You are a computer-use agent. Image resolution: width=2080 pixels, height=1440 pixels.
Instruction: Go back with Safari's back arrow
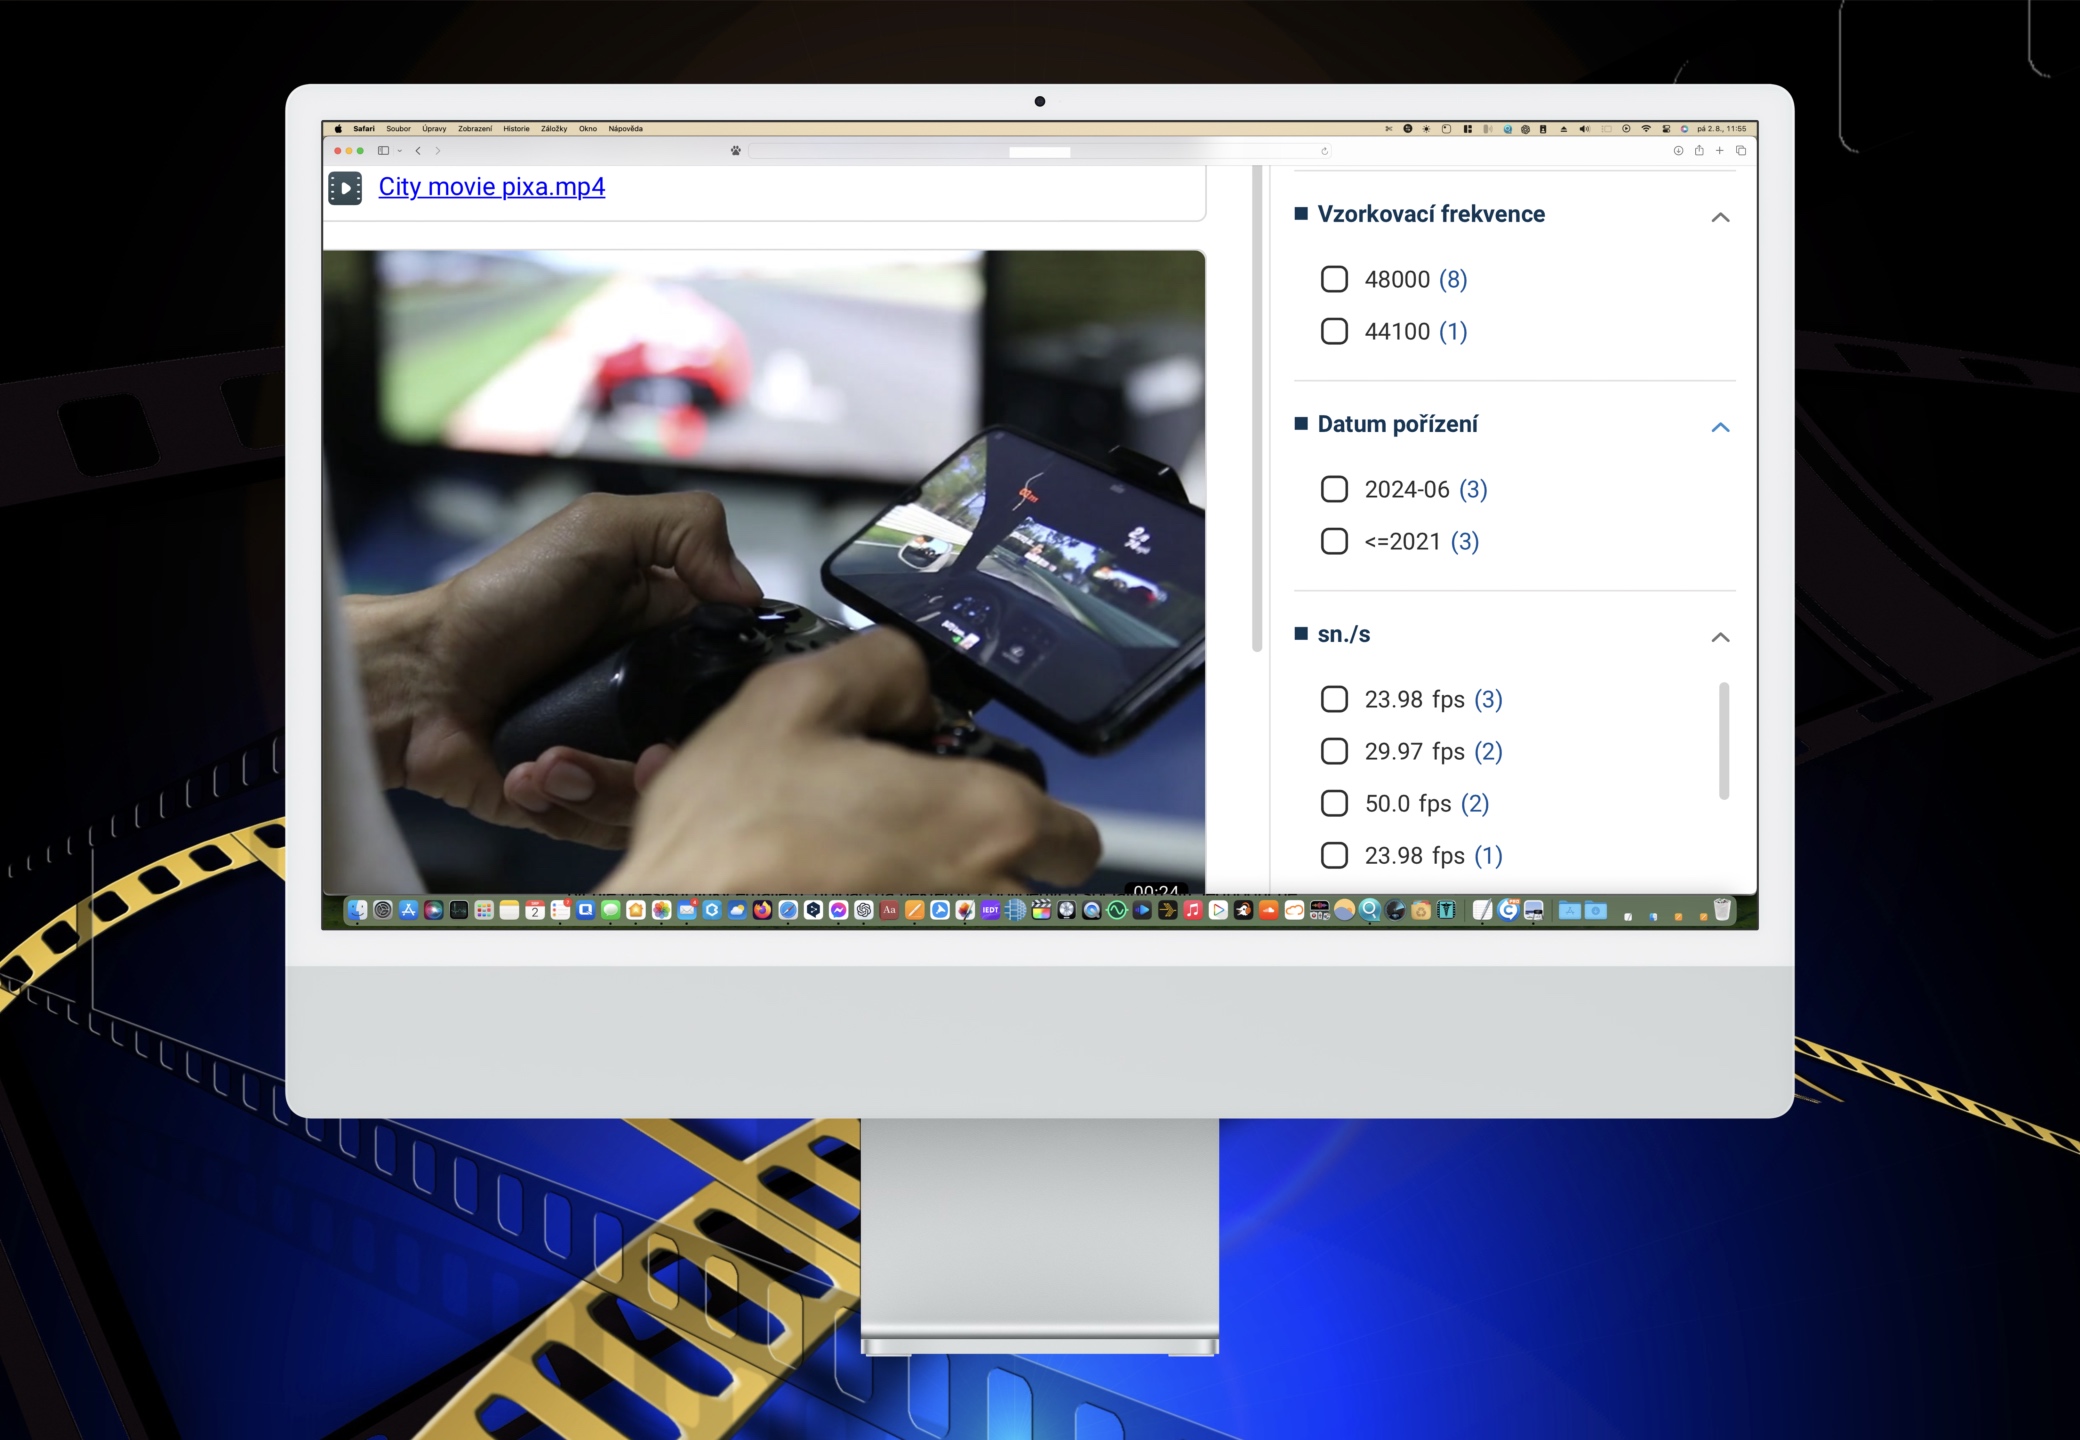[418, 151]
